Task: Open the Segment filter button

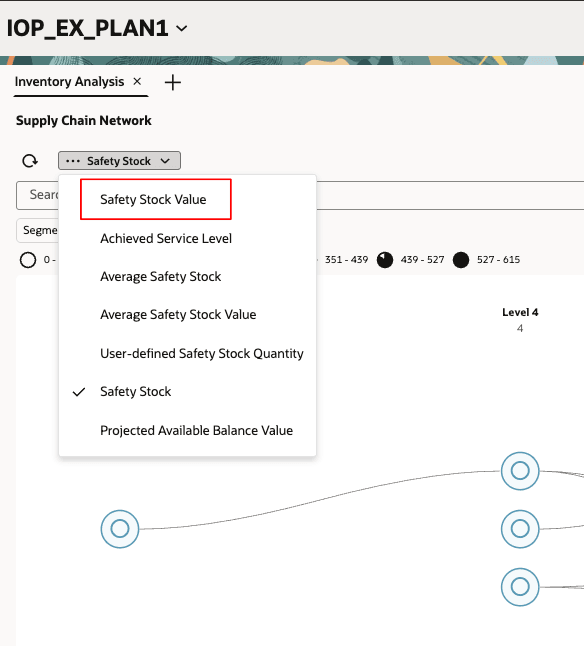Action: [x=37, y=230]
